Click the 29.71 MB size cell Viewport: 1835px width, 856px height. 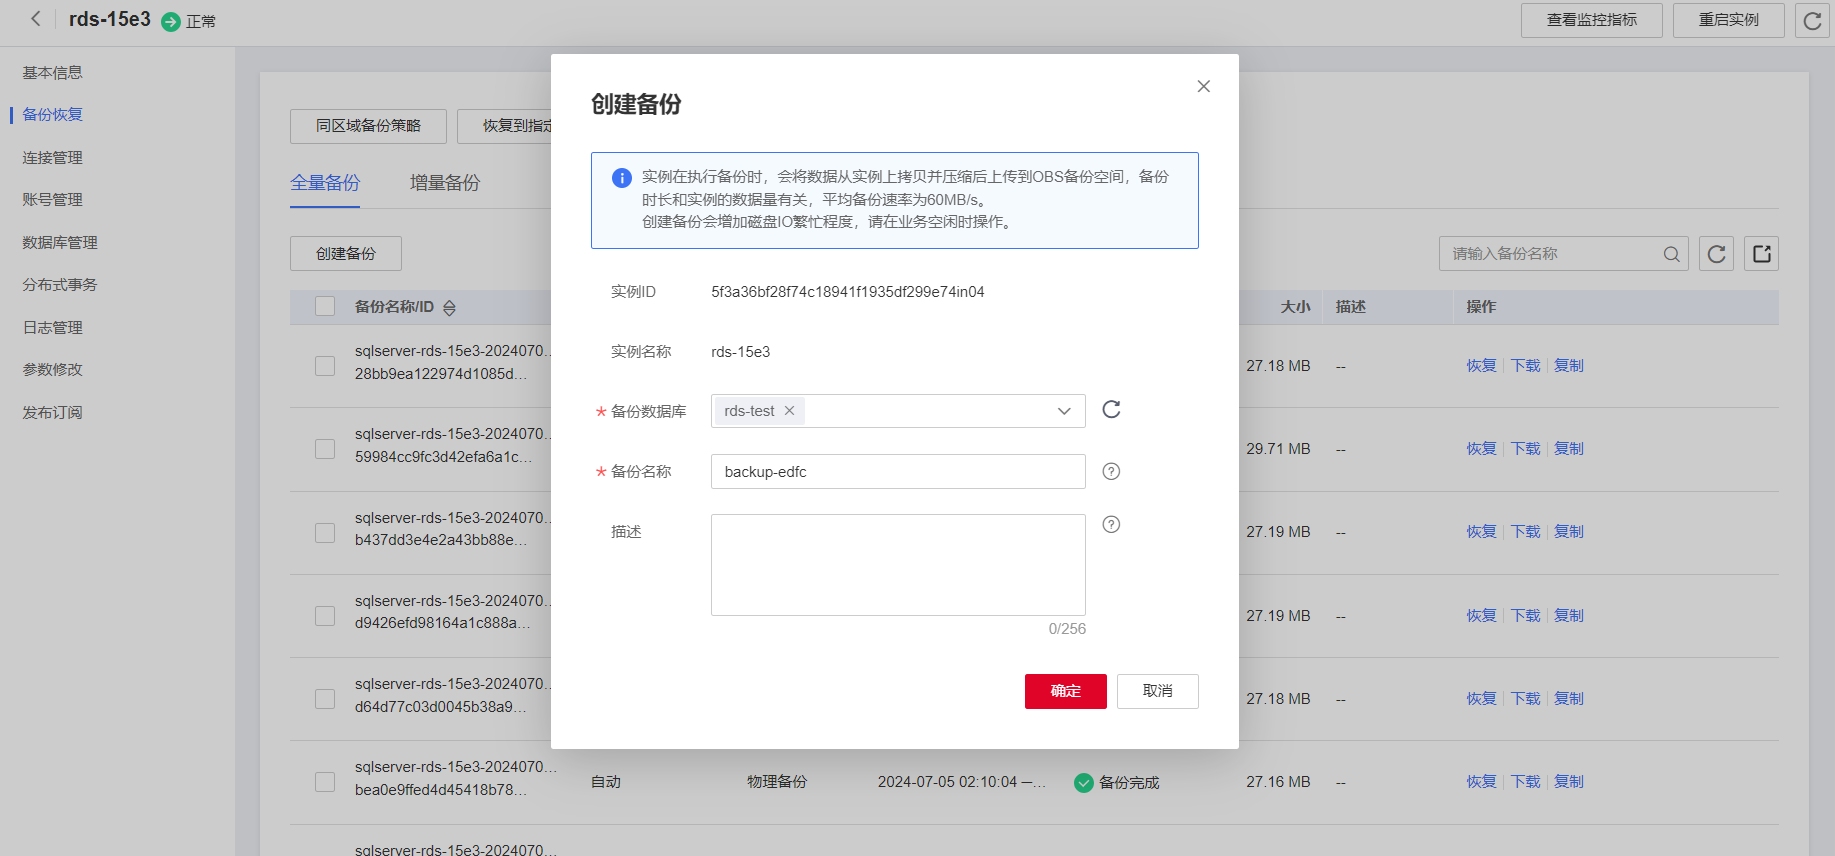point(1278,449)
